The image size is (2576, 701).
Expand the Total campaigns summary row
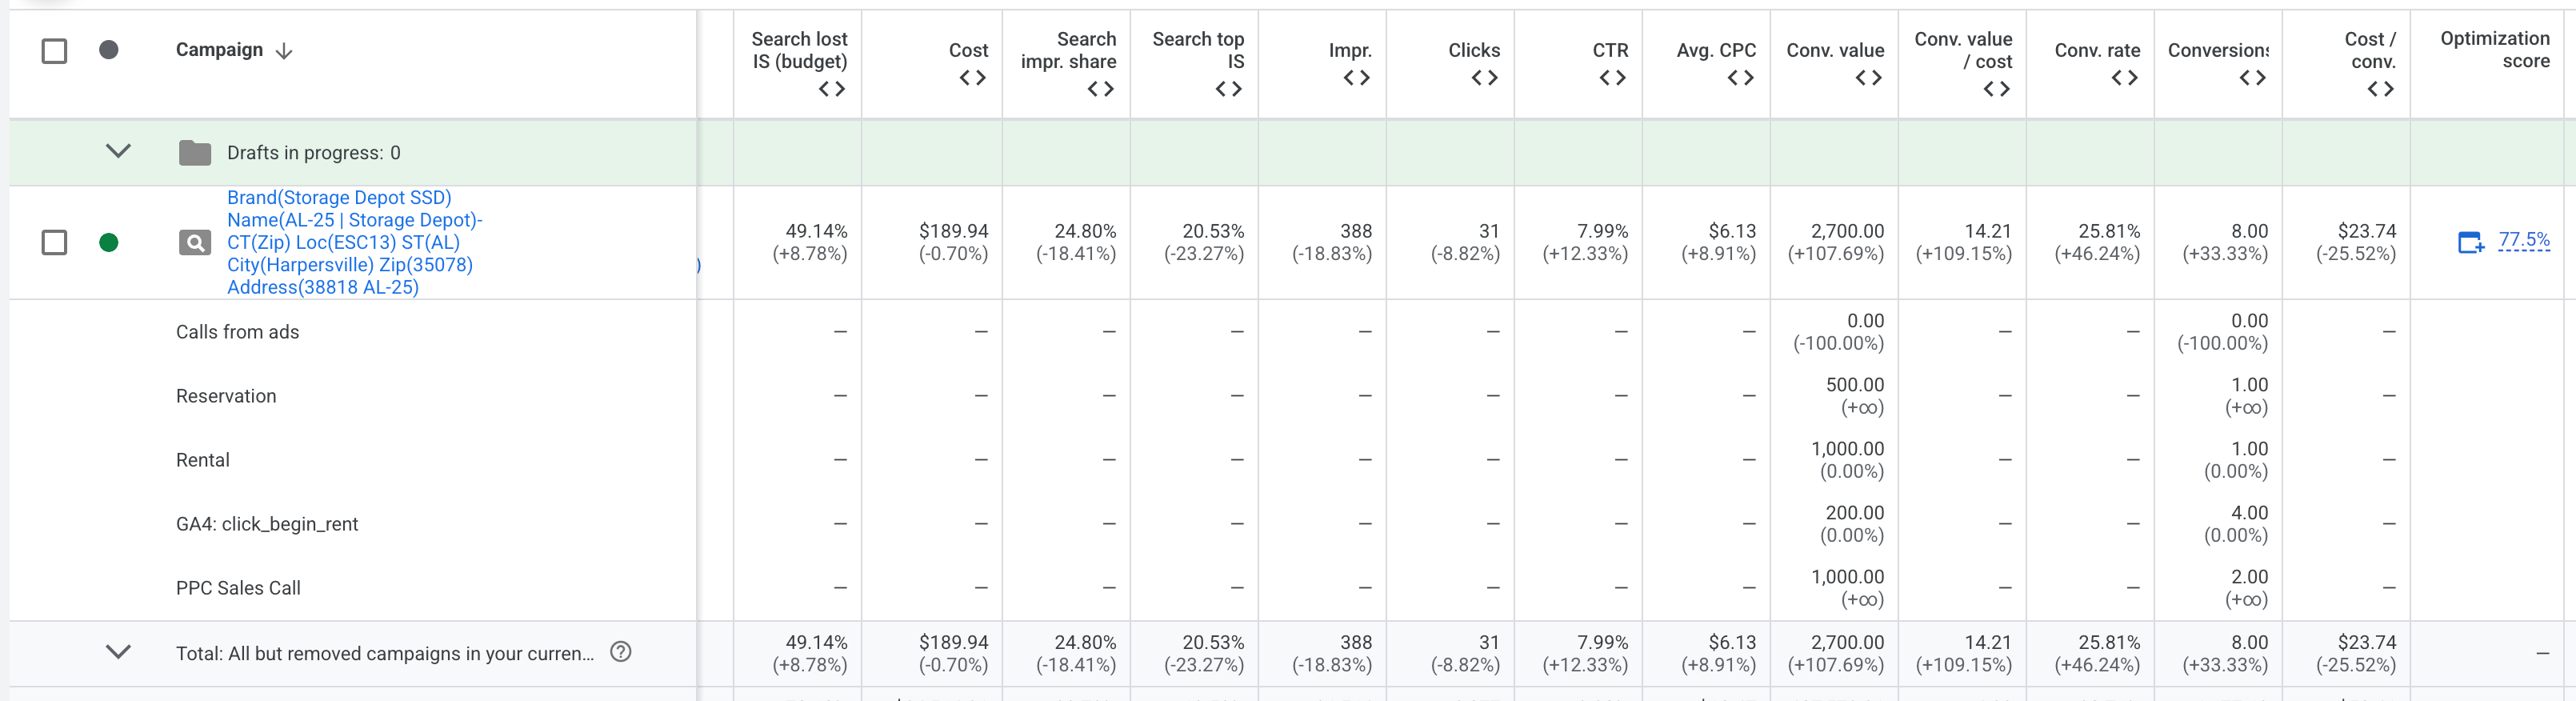click(x=118, y=653)
